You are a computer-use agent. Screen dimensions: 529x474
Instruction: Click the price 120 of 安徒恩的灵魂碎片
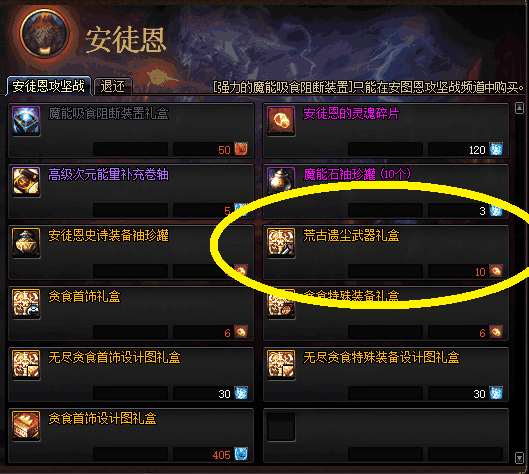point(477,150)
